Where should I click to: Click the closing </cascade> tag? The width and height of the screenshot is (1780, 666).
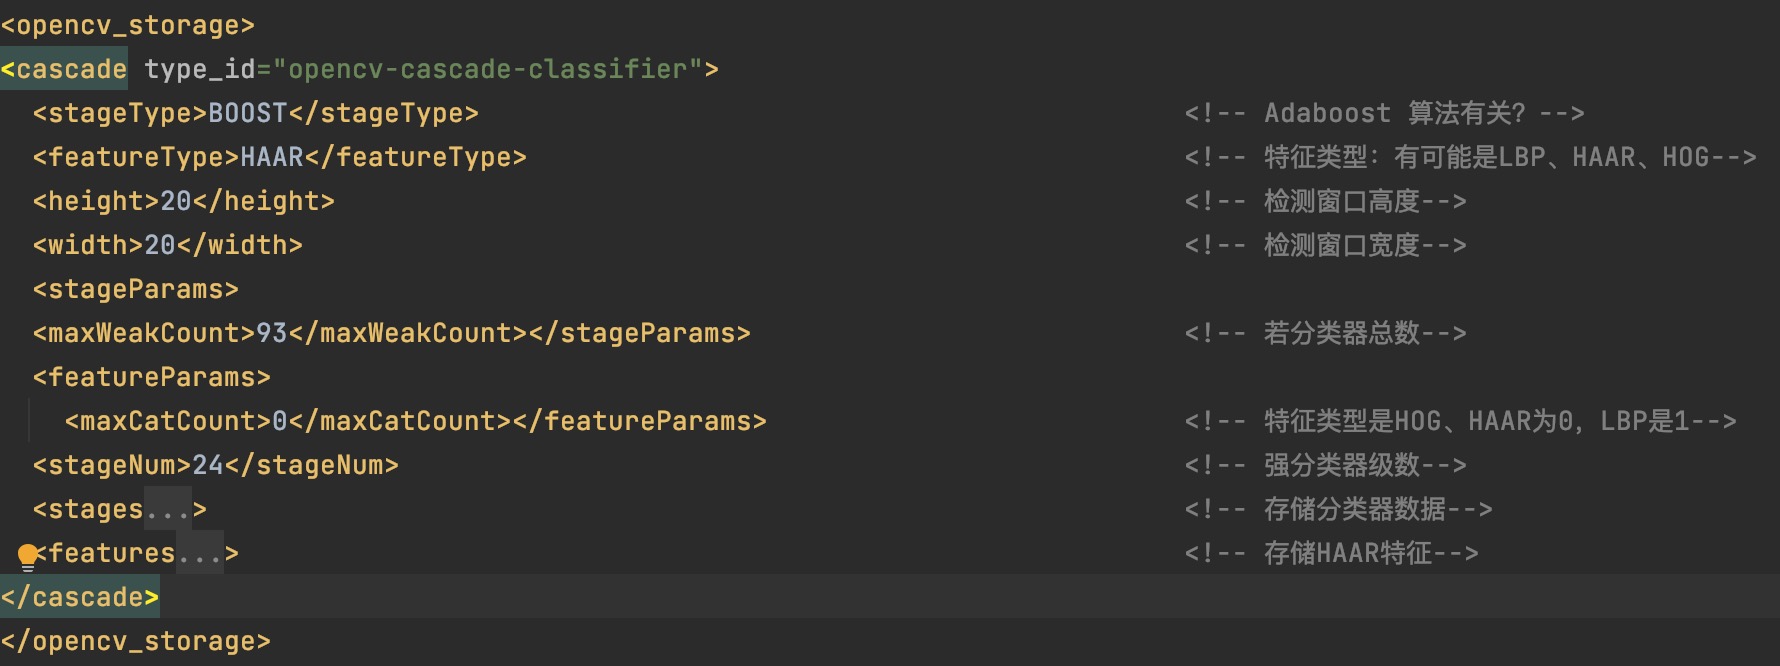pos(80,598)
